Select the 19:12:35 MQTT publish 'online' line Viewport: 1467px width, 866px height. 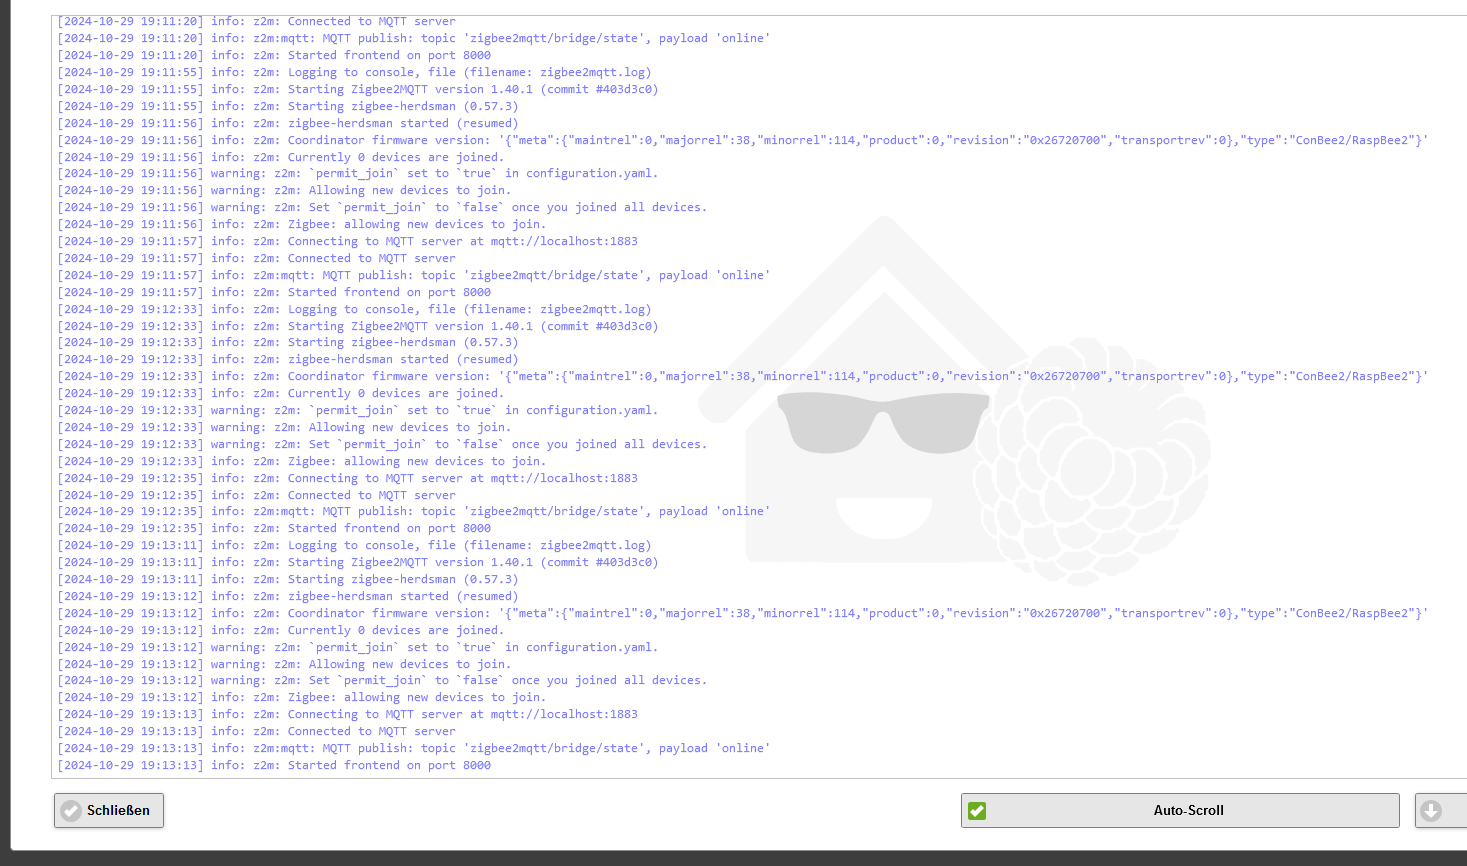point(414,511)
